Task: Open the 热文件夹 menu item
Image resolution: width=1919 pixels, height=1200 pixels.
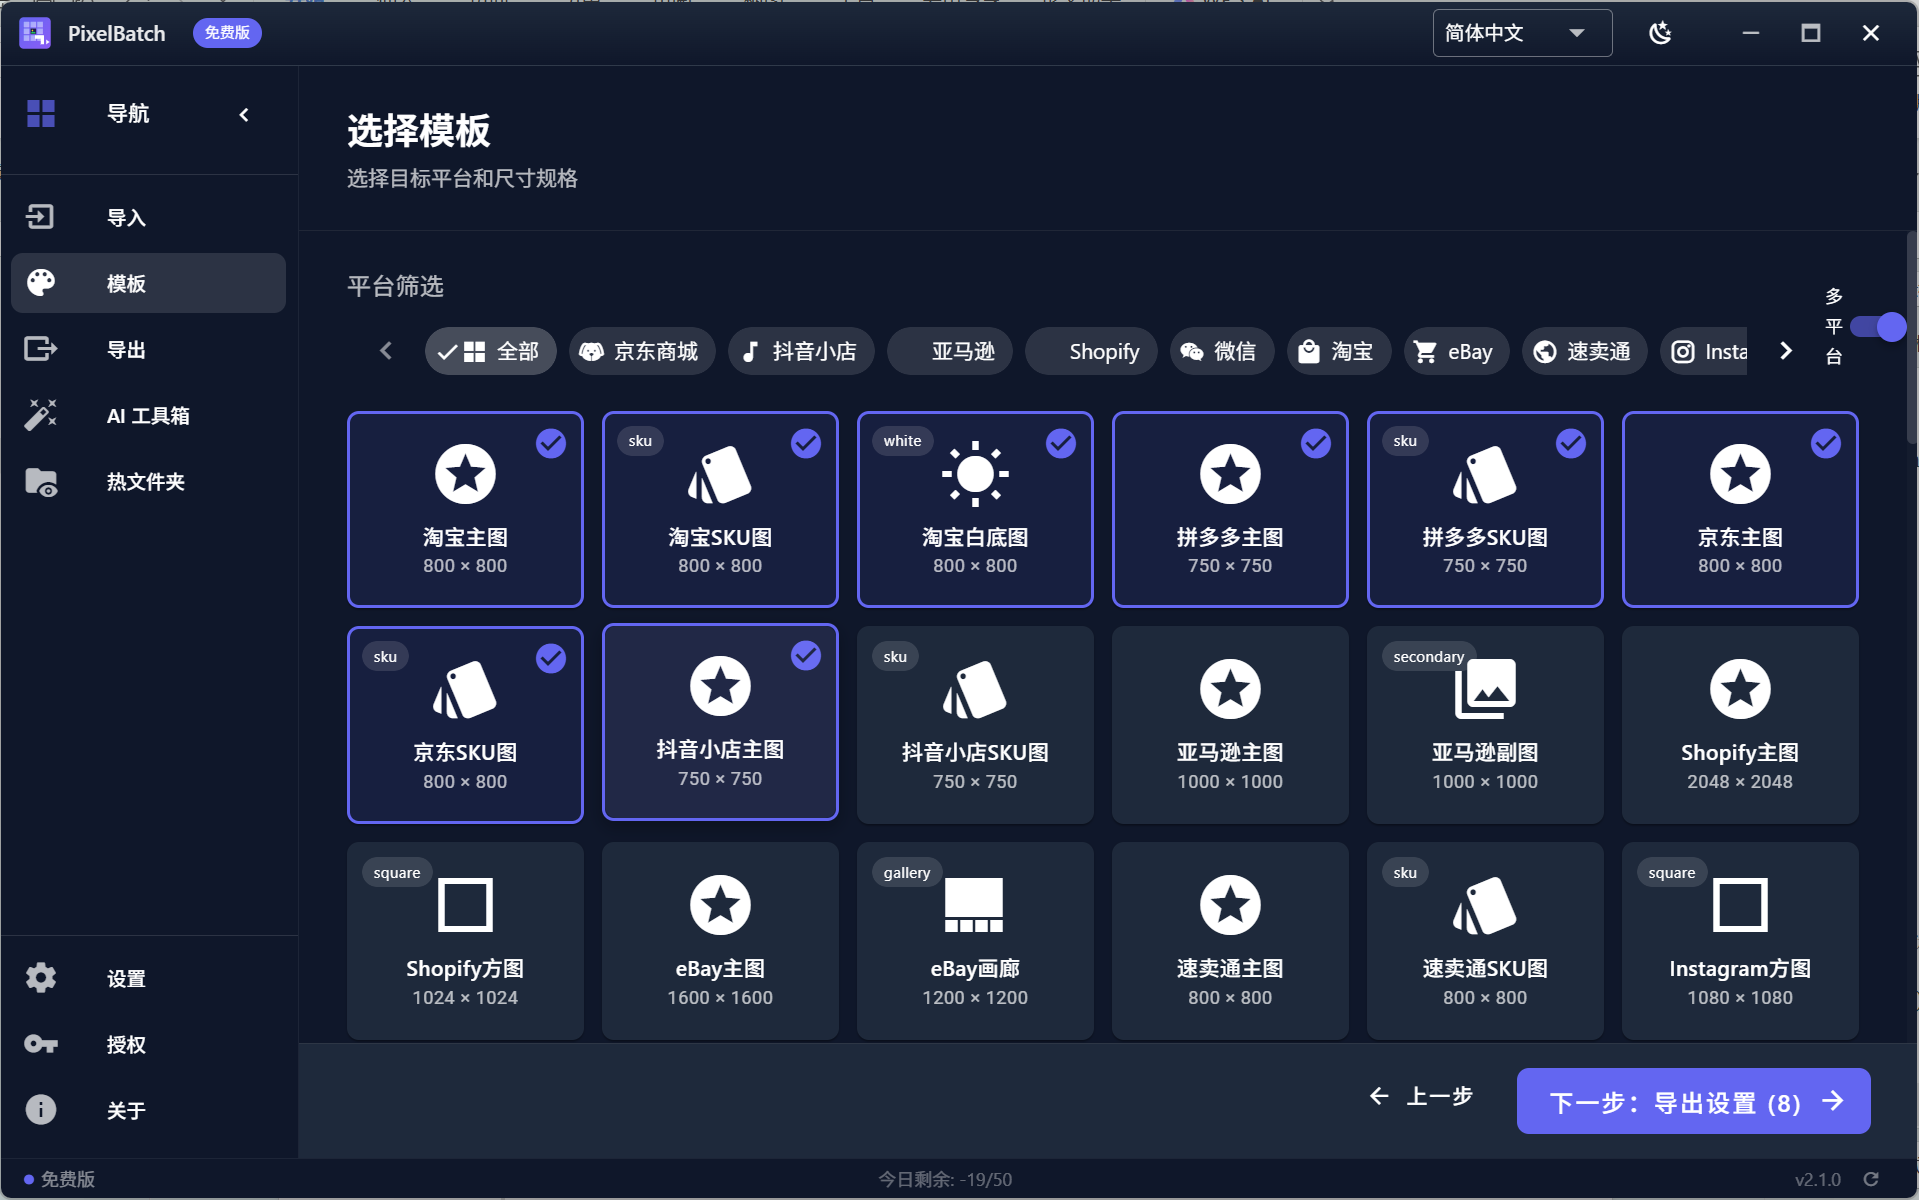Action: (148, 481)
